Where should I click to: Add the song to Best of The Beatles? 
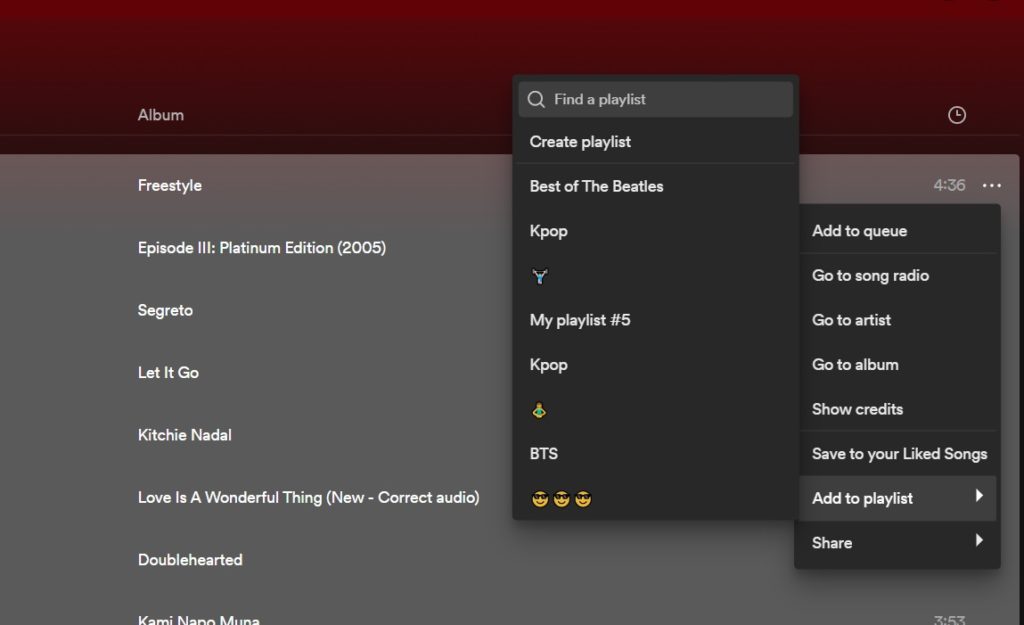596,186
